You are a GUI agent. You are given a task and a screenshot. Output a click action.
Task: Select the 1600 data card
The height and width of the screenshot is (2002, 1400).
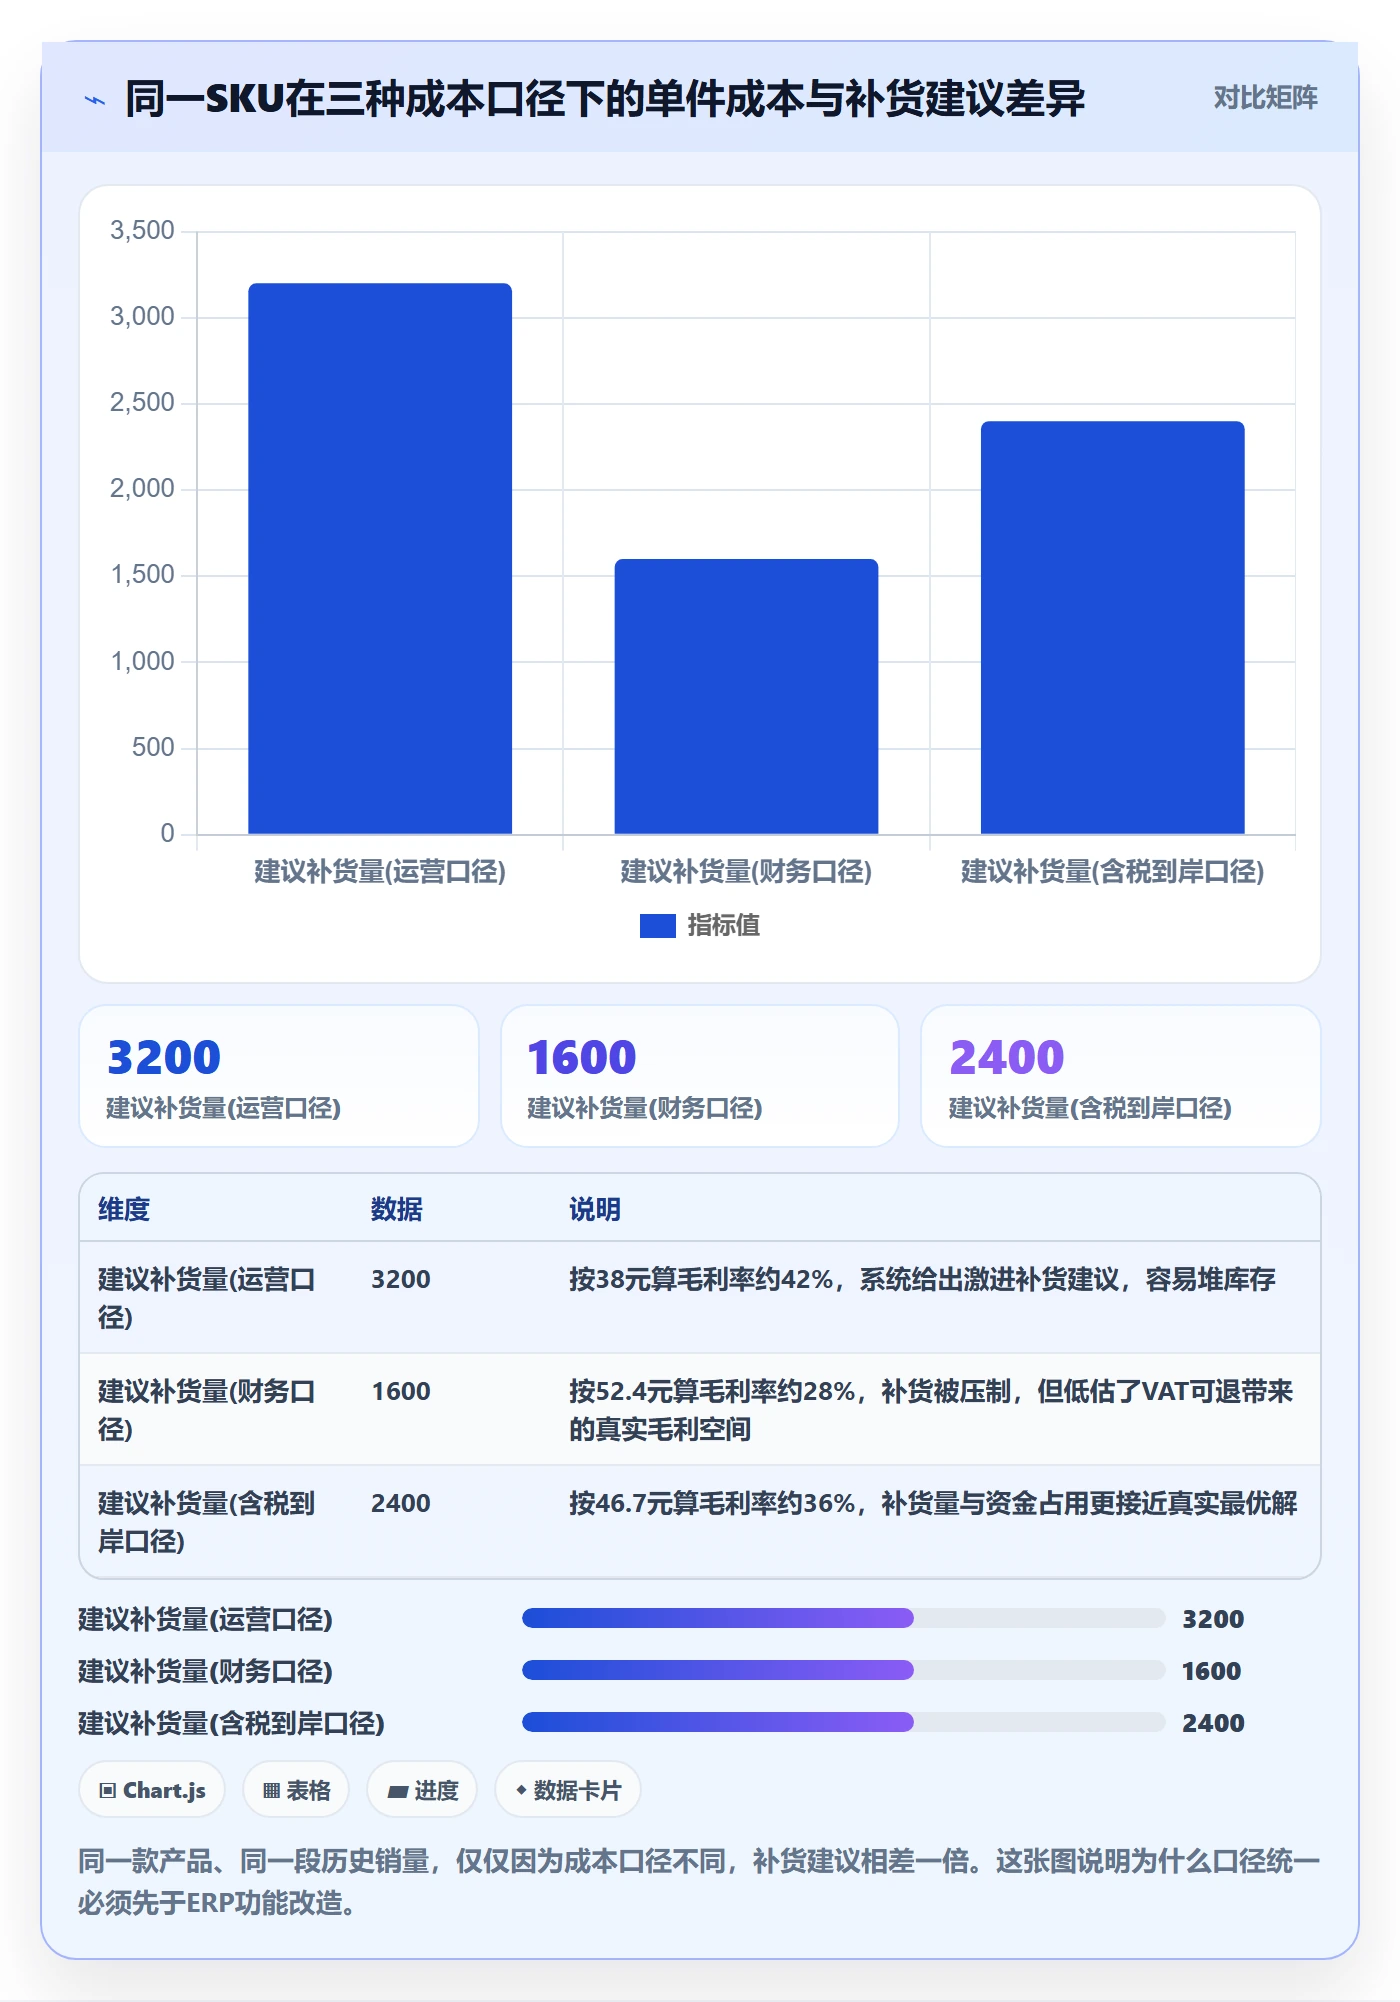[x=700, y=1076]
